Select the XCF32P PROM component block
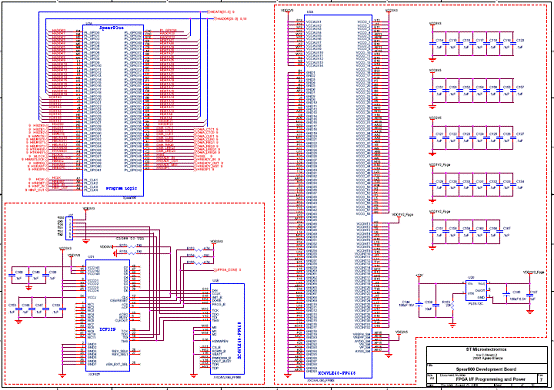This screenshot has height=390, width=554. 107,315
